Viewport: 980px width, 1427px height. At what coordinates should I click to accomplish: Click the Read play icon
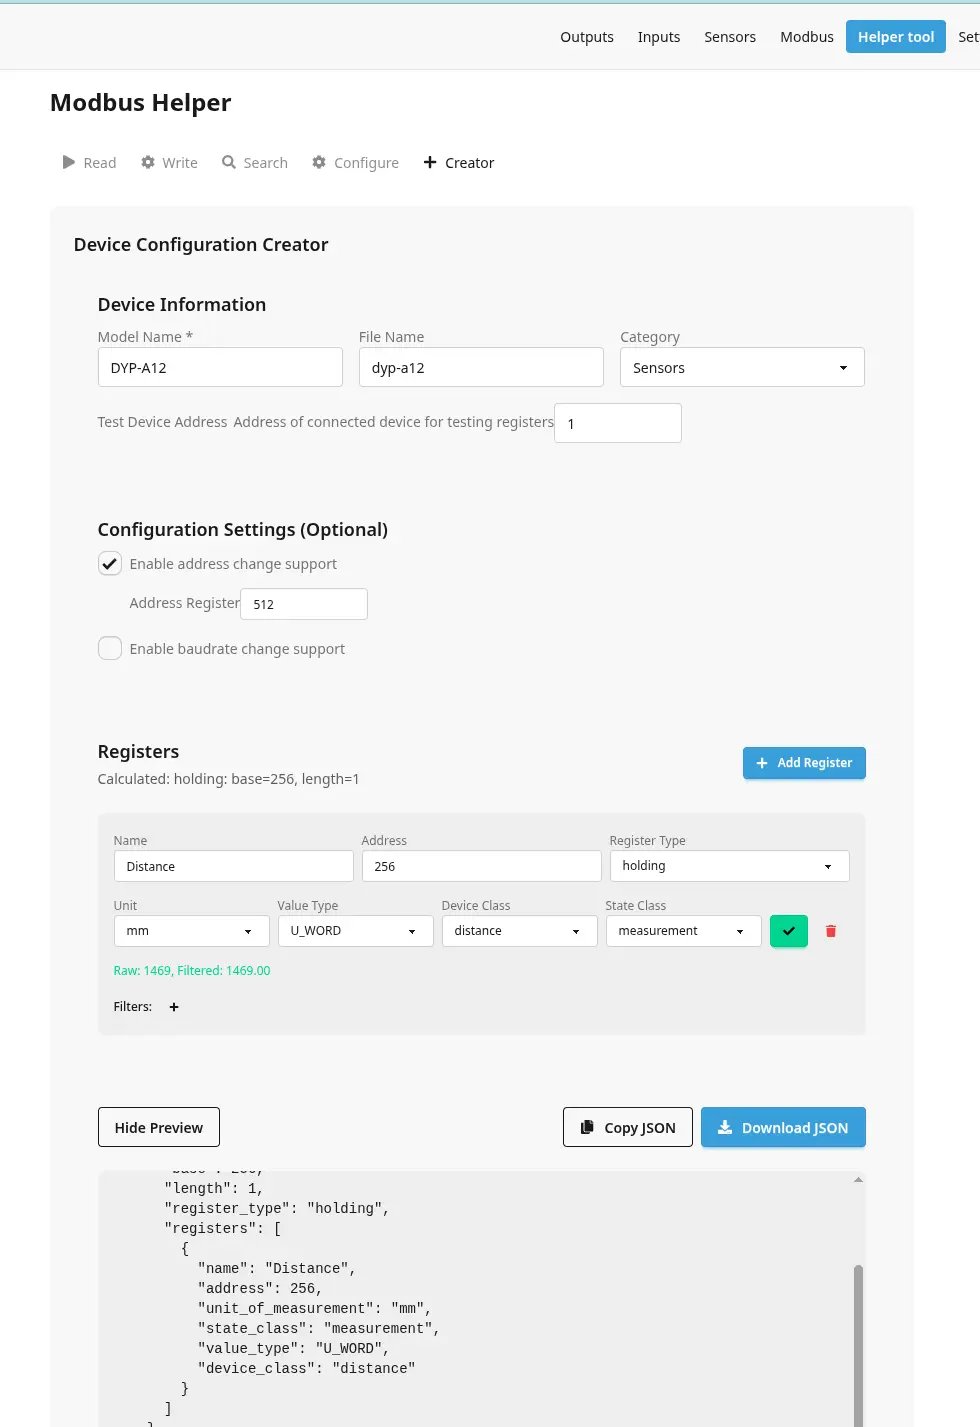pyautogui.click(x=68, y=162)
